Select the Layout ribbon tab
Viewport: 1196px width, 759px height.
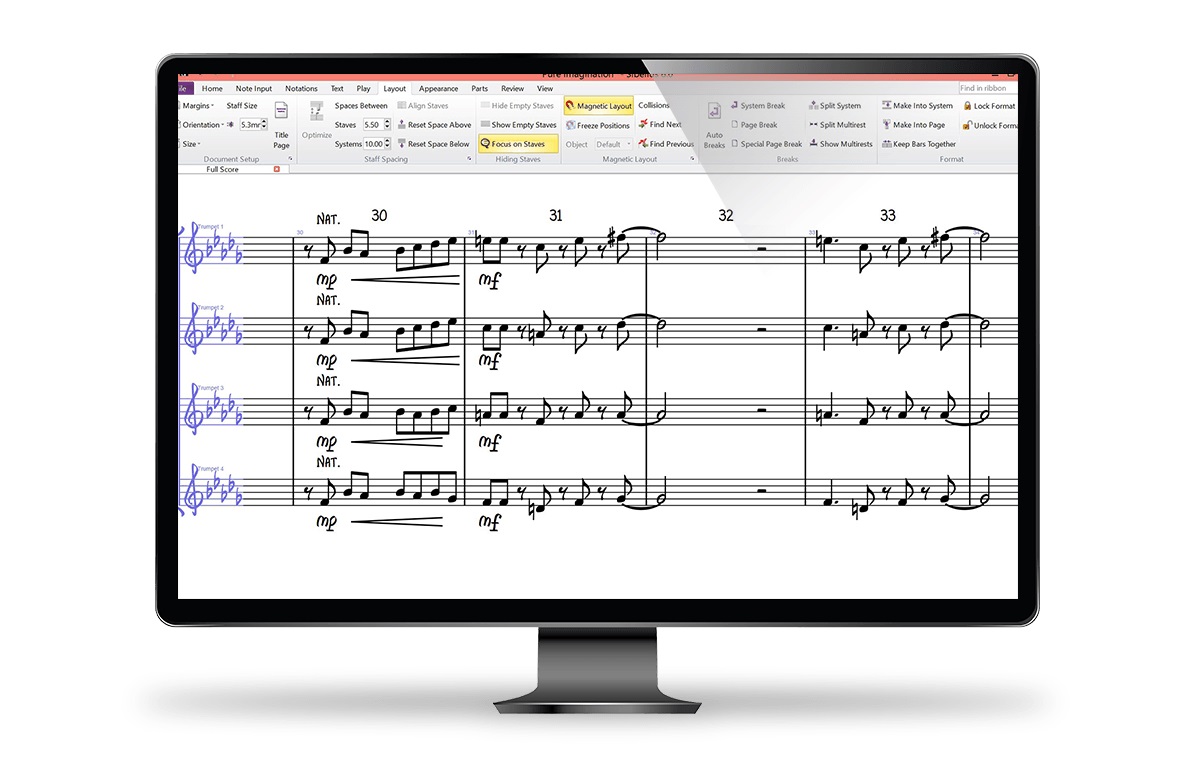(394, 88)
